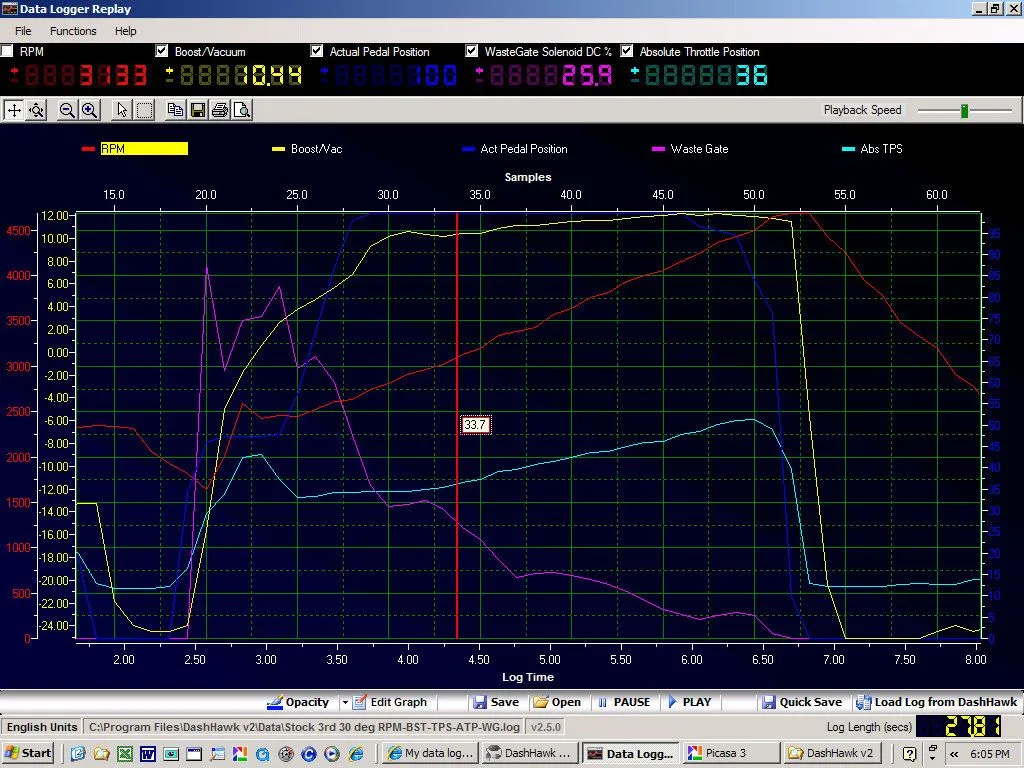The height and width of the screenshot is (768, 1024).
Task: Choose the dotted rectangle selection tool
Action: point(144,110)
